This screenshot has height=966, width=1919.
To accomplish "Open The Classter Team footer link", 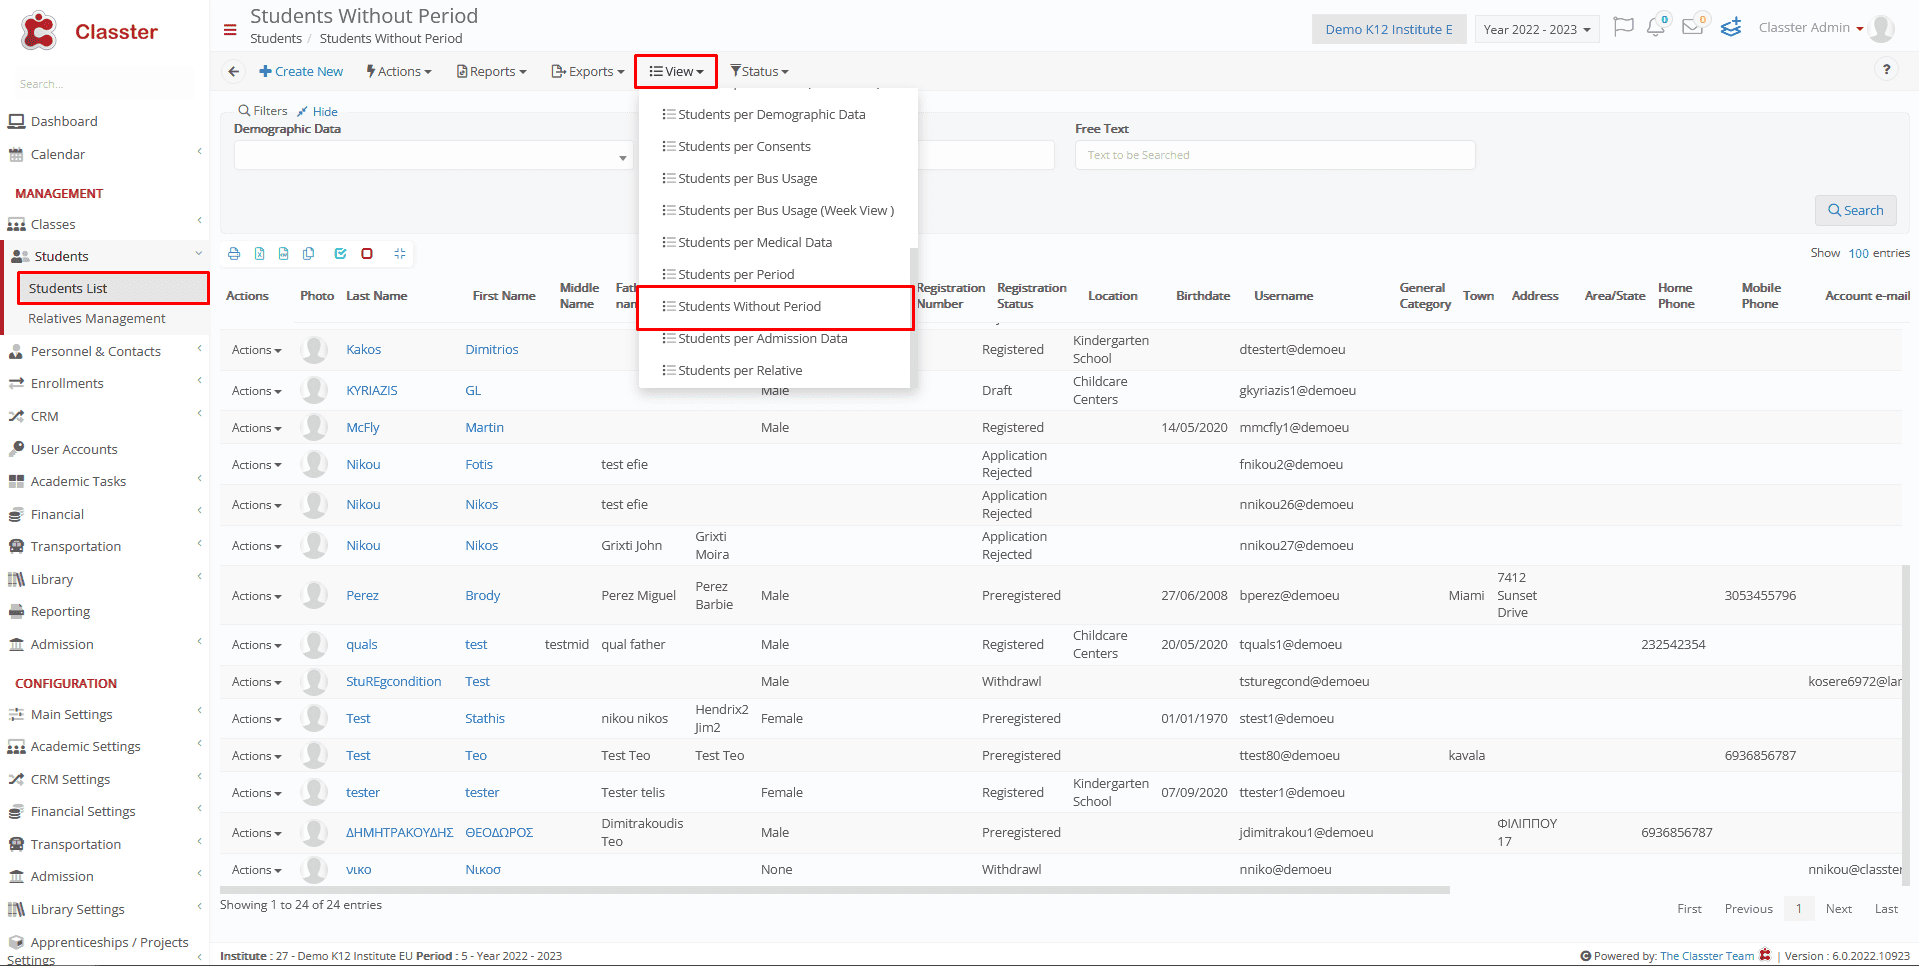I will pyautogui.click(x=1707, y=955).
